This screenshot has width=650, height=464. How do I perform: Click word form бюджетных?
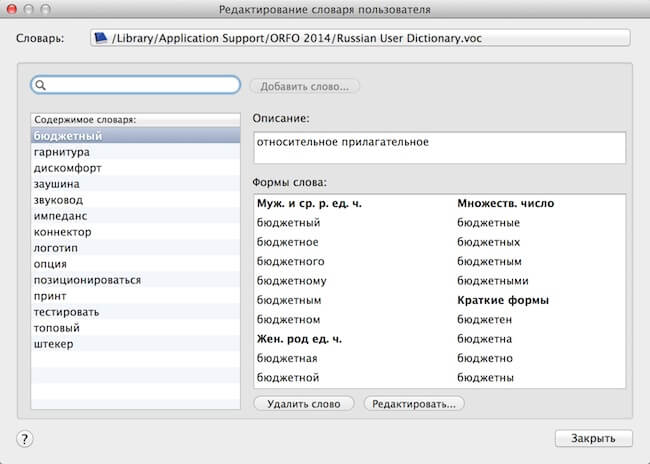point(489,242)
